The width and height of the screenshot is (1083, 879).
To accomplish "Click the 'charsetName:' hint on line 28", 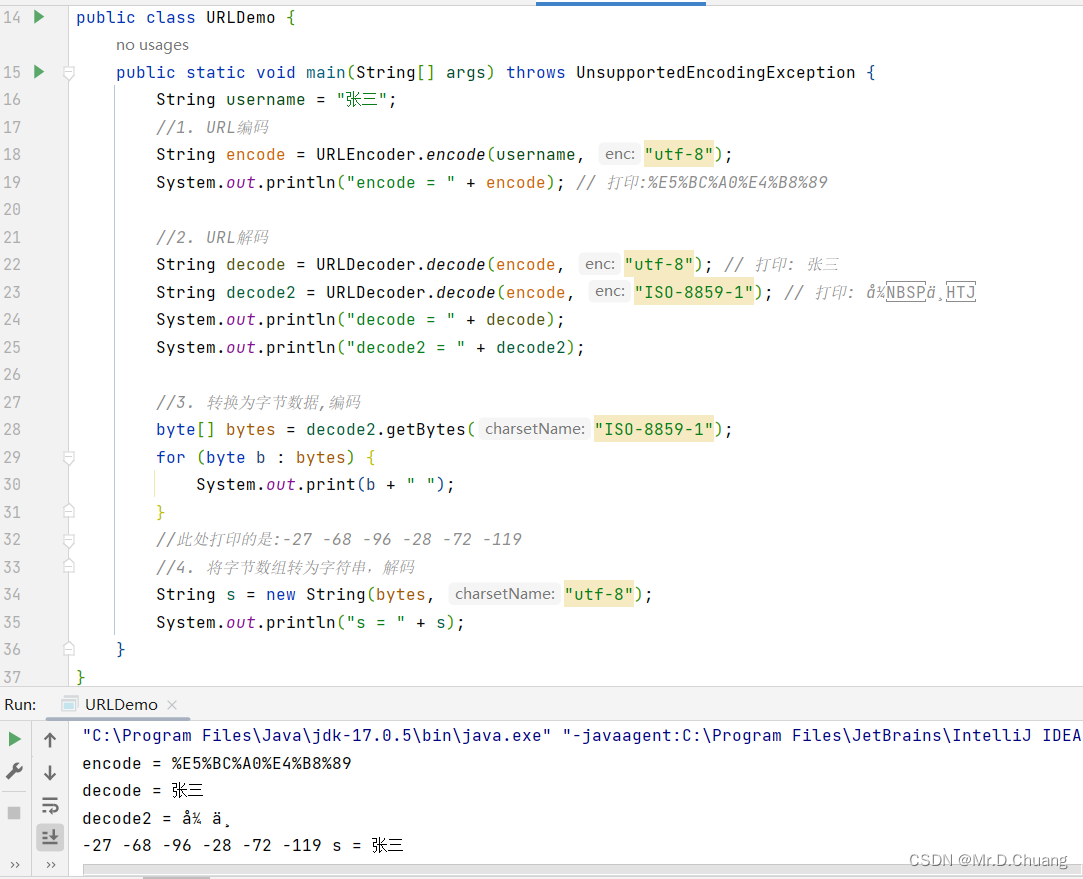I will click(535, 429).
